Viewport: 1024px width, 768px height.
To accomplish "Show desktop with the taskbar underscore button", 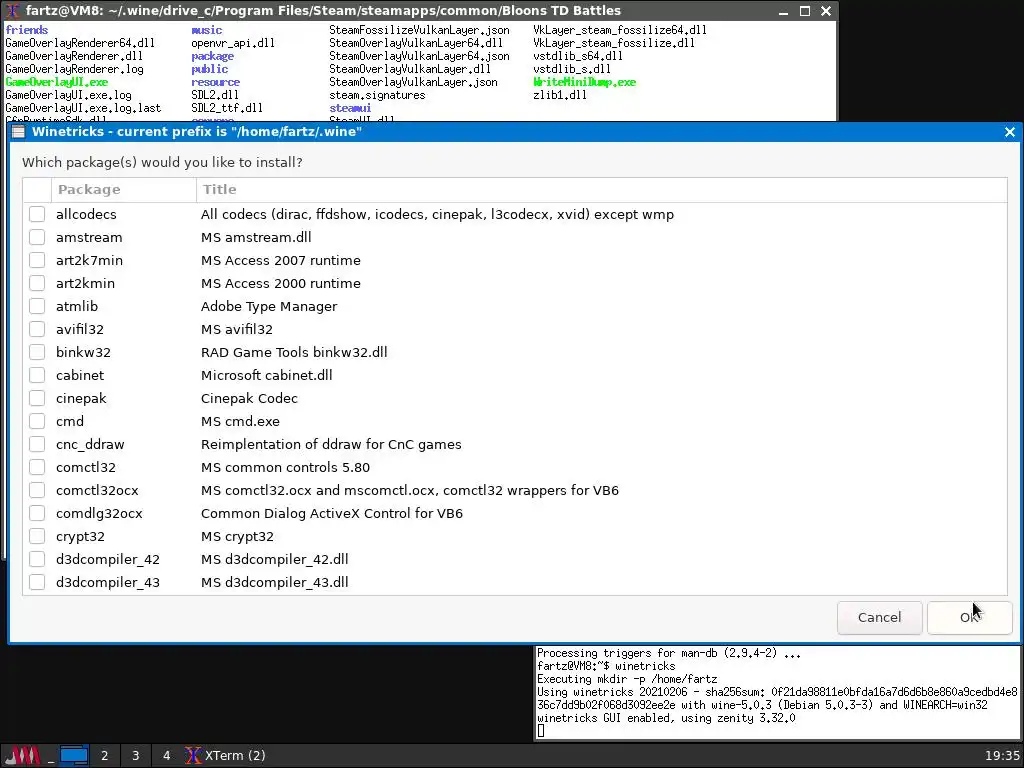I will pyautogui.click(x=51, y=756).
